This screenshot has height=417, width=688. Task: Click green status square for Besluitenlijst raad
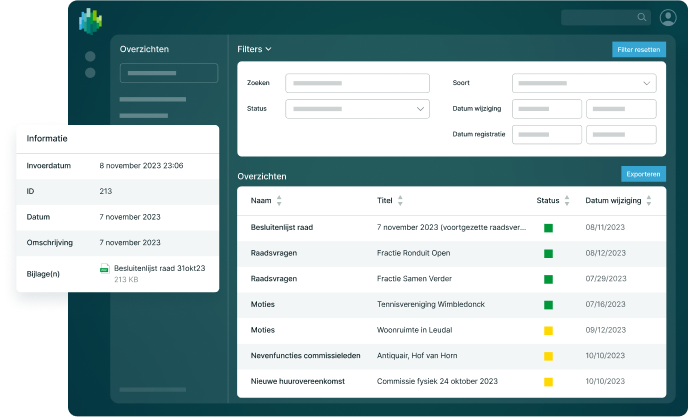click(x=548, y=228)
